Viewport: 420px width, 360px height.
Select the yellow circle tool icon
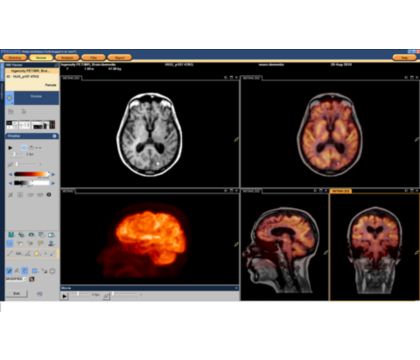pos(36,254)
